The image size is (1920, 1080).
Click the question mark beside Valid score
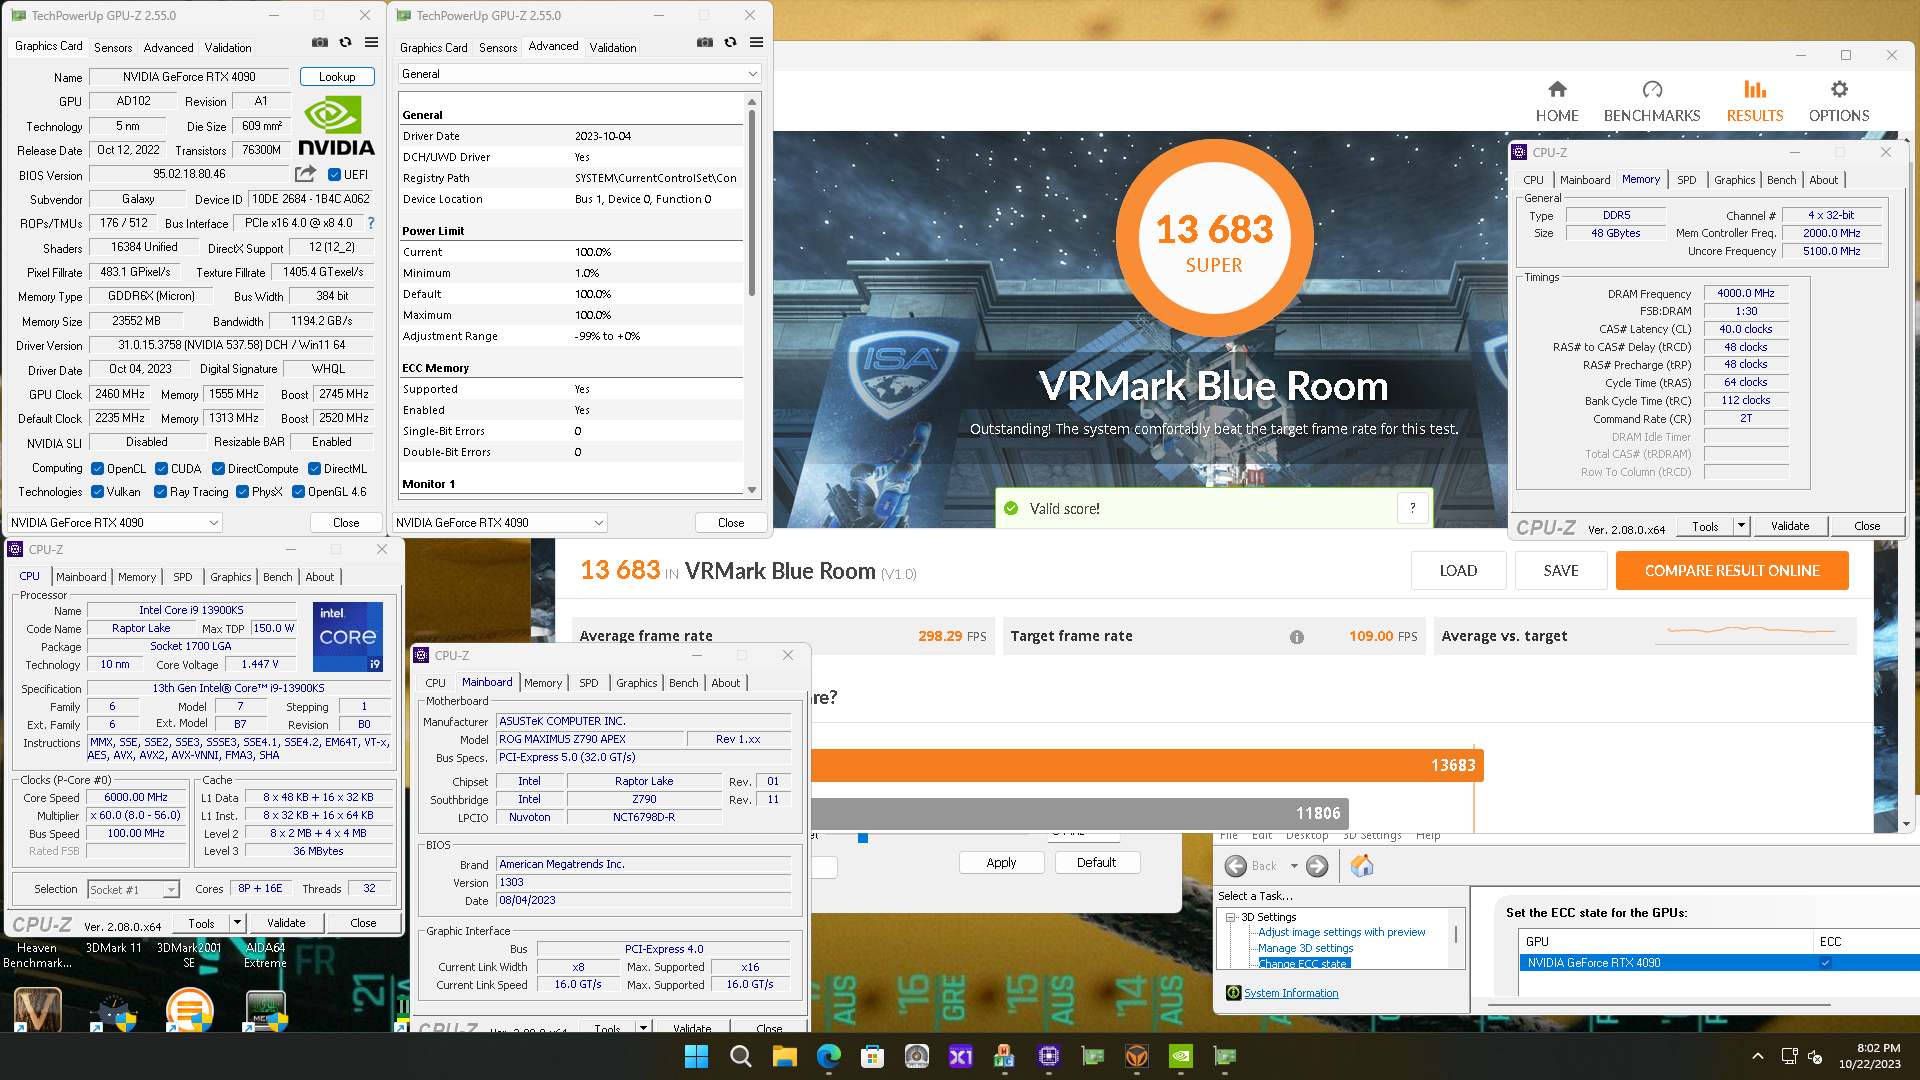tap(1413, 508)
